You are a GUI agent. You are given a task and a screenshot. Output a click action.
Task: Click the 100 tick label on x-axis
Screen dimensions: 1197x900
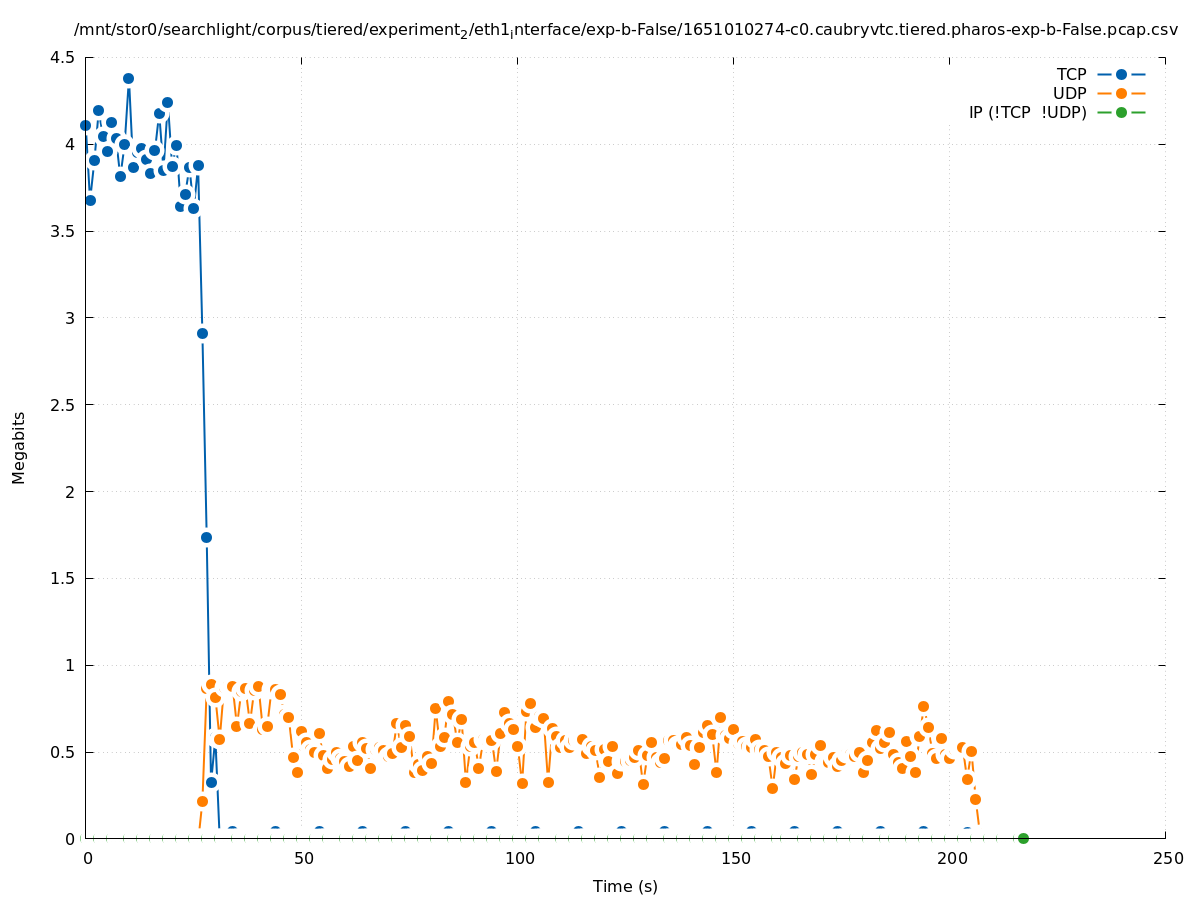(518, 858)
